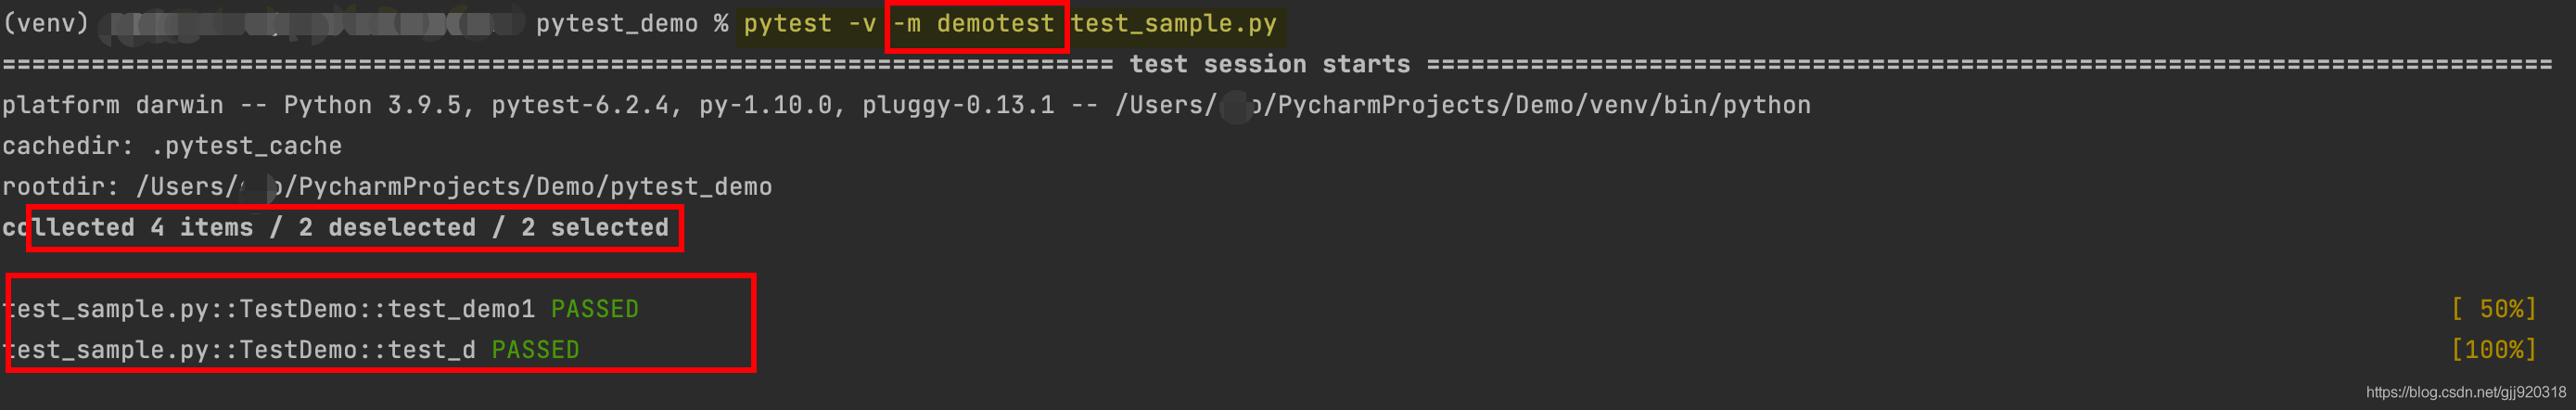This screenshot has width=2576, height=410.
Task: Click the "test session starts" header
Action: 1269,65
